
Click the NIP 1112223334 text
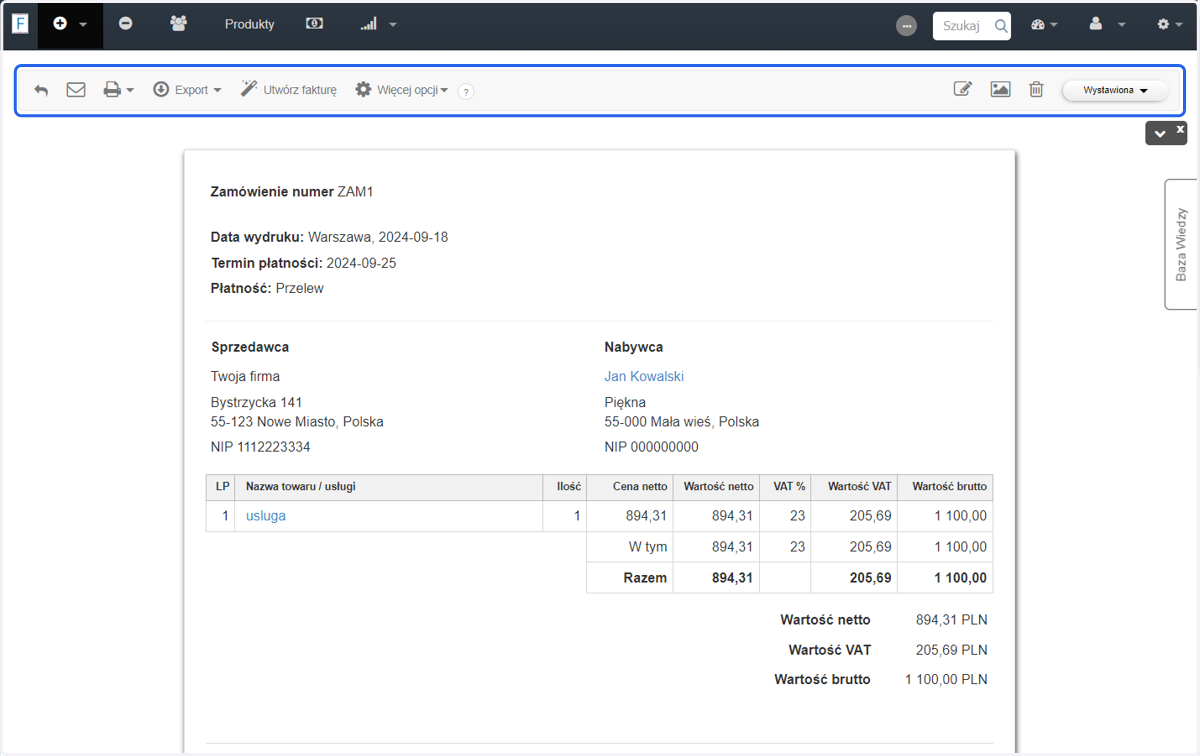pyautogui.click(x=261, y=447)
